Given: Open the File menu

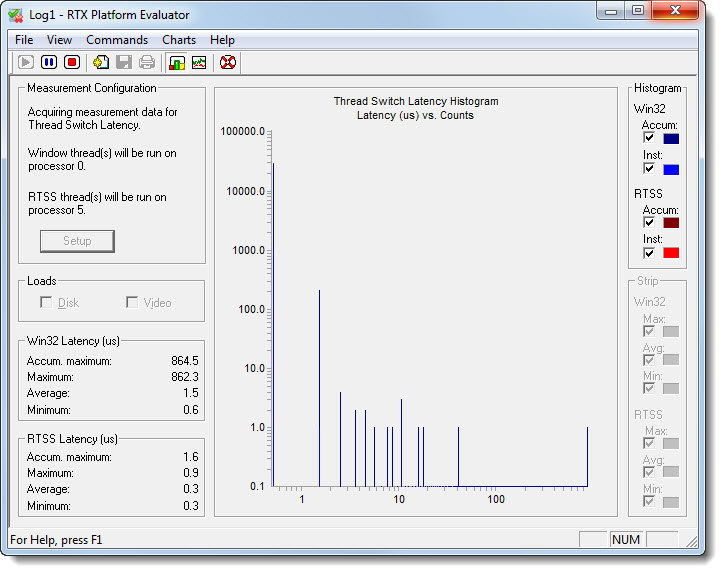Looking at the screenshot, I should point(24,40).
